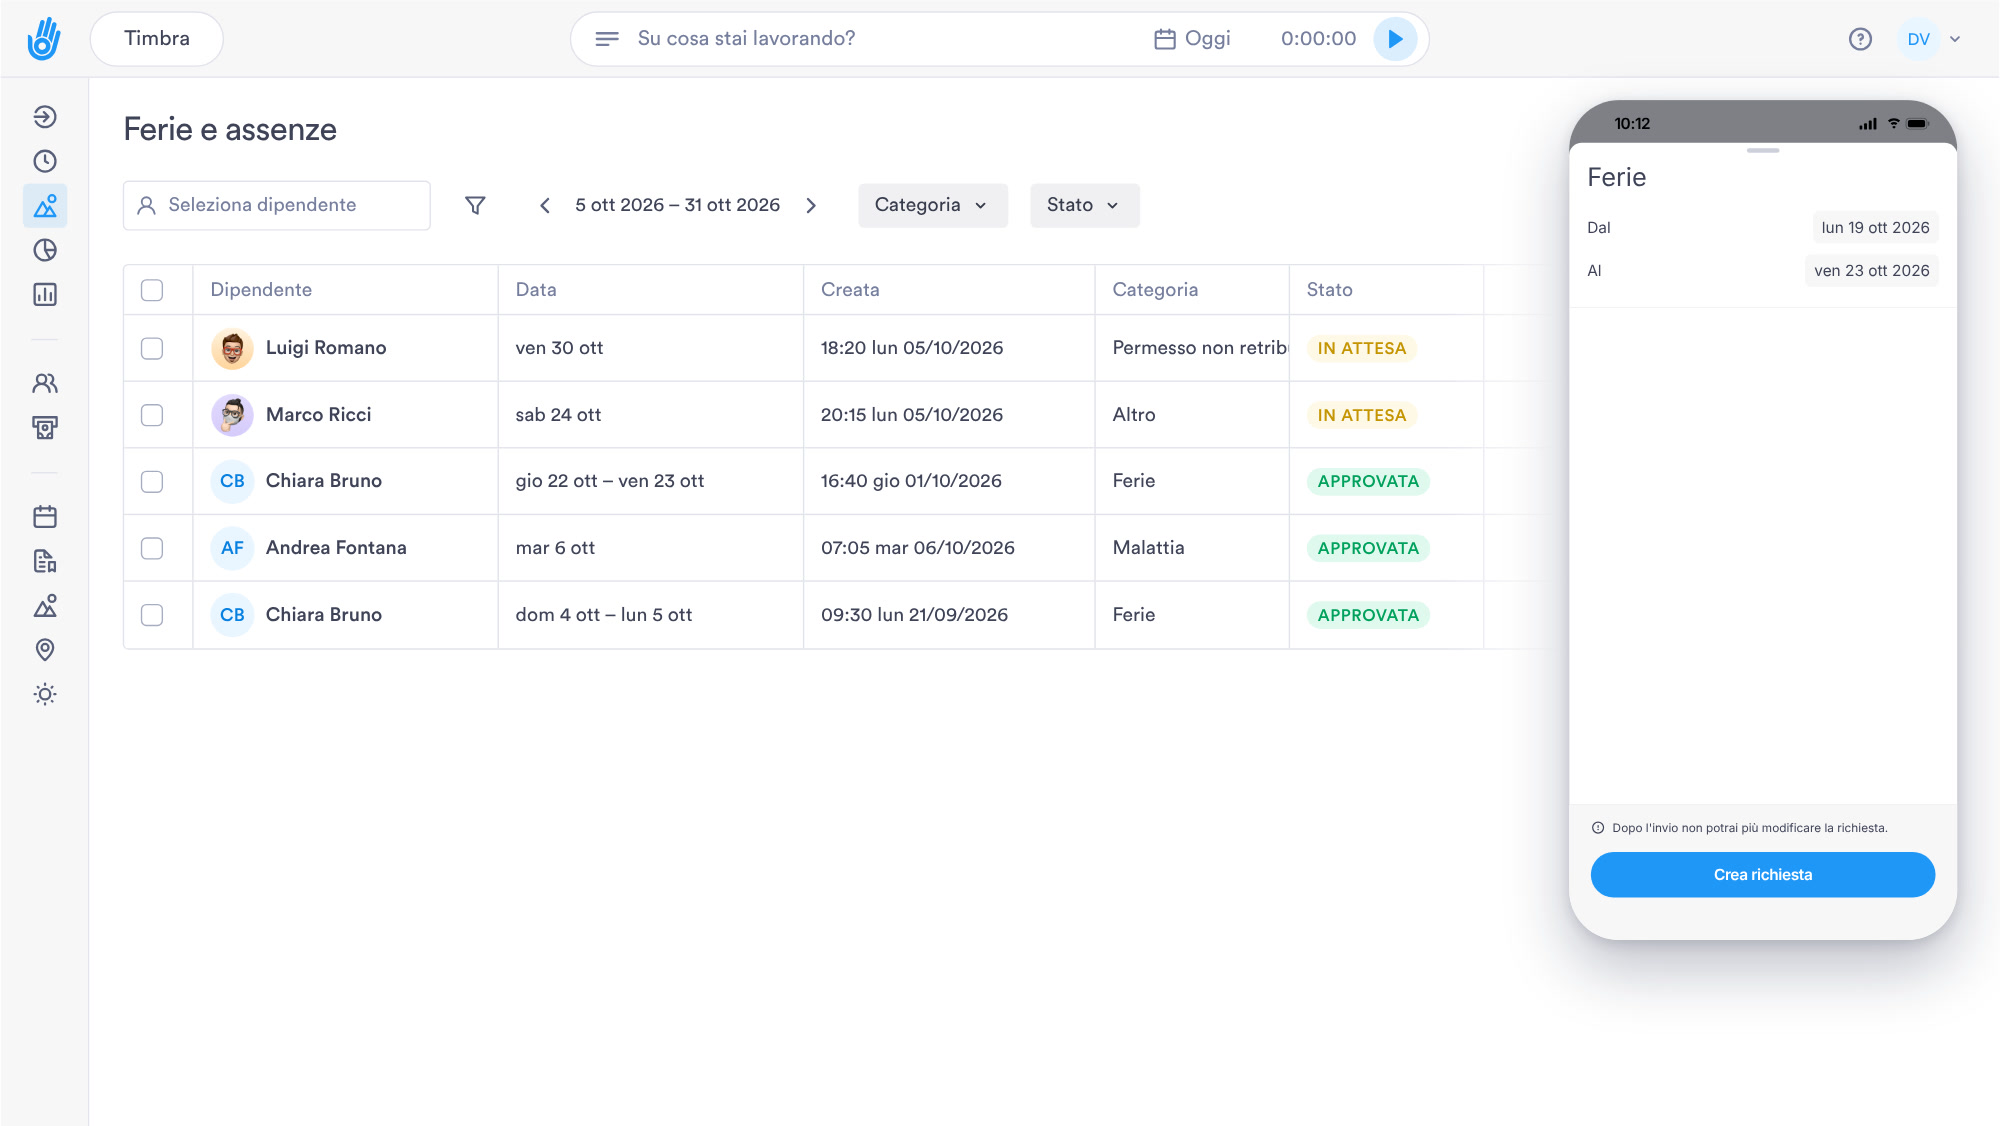Start the timer with play button
The width and height of the screenshot is (2000, 1126).
[x=1395, y=39]
